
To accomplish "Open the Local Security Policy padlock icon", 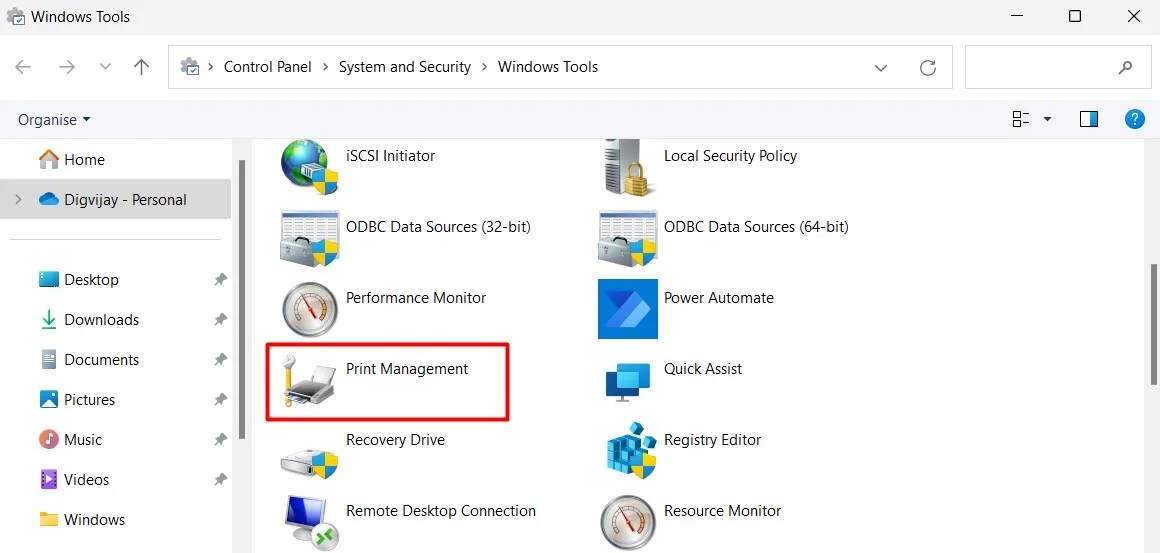I will tap(627, 167).
